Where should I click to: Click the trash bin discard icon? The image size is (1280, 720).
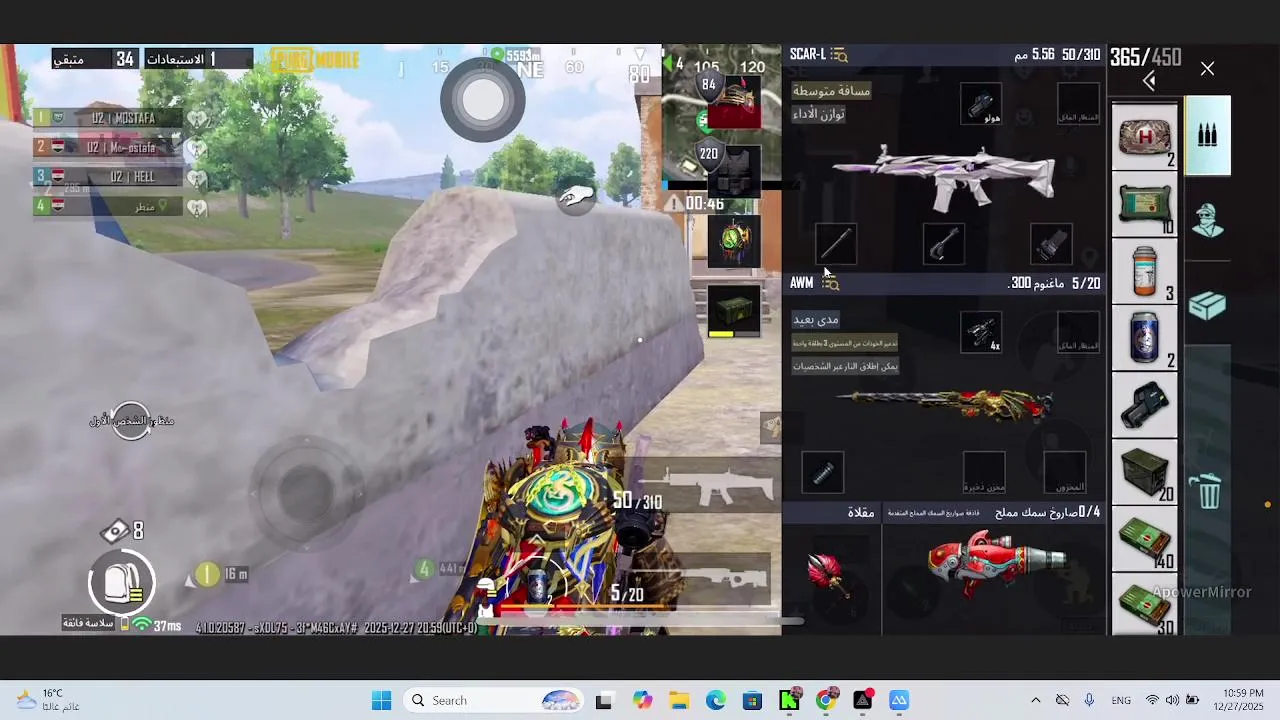1208,491
